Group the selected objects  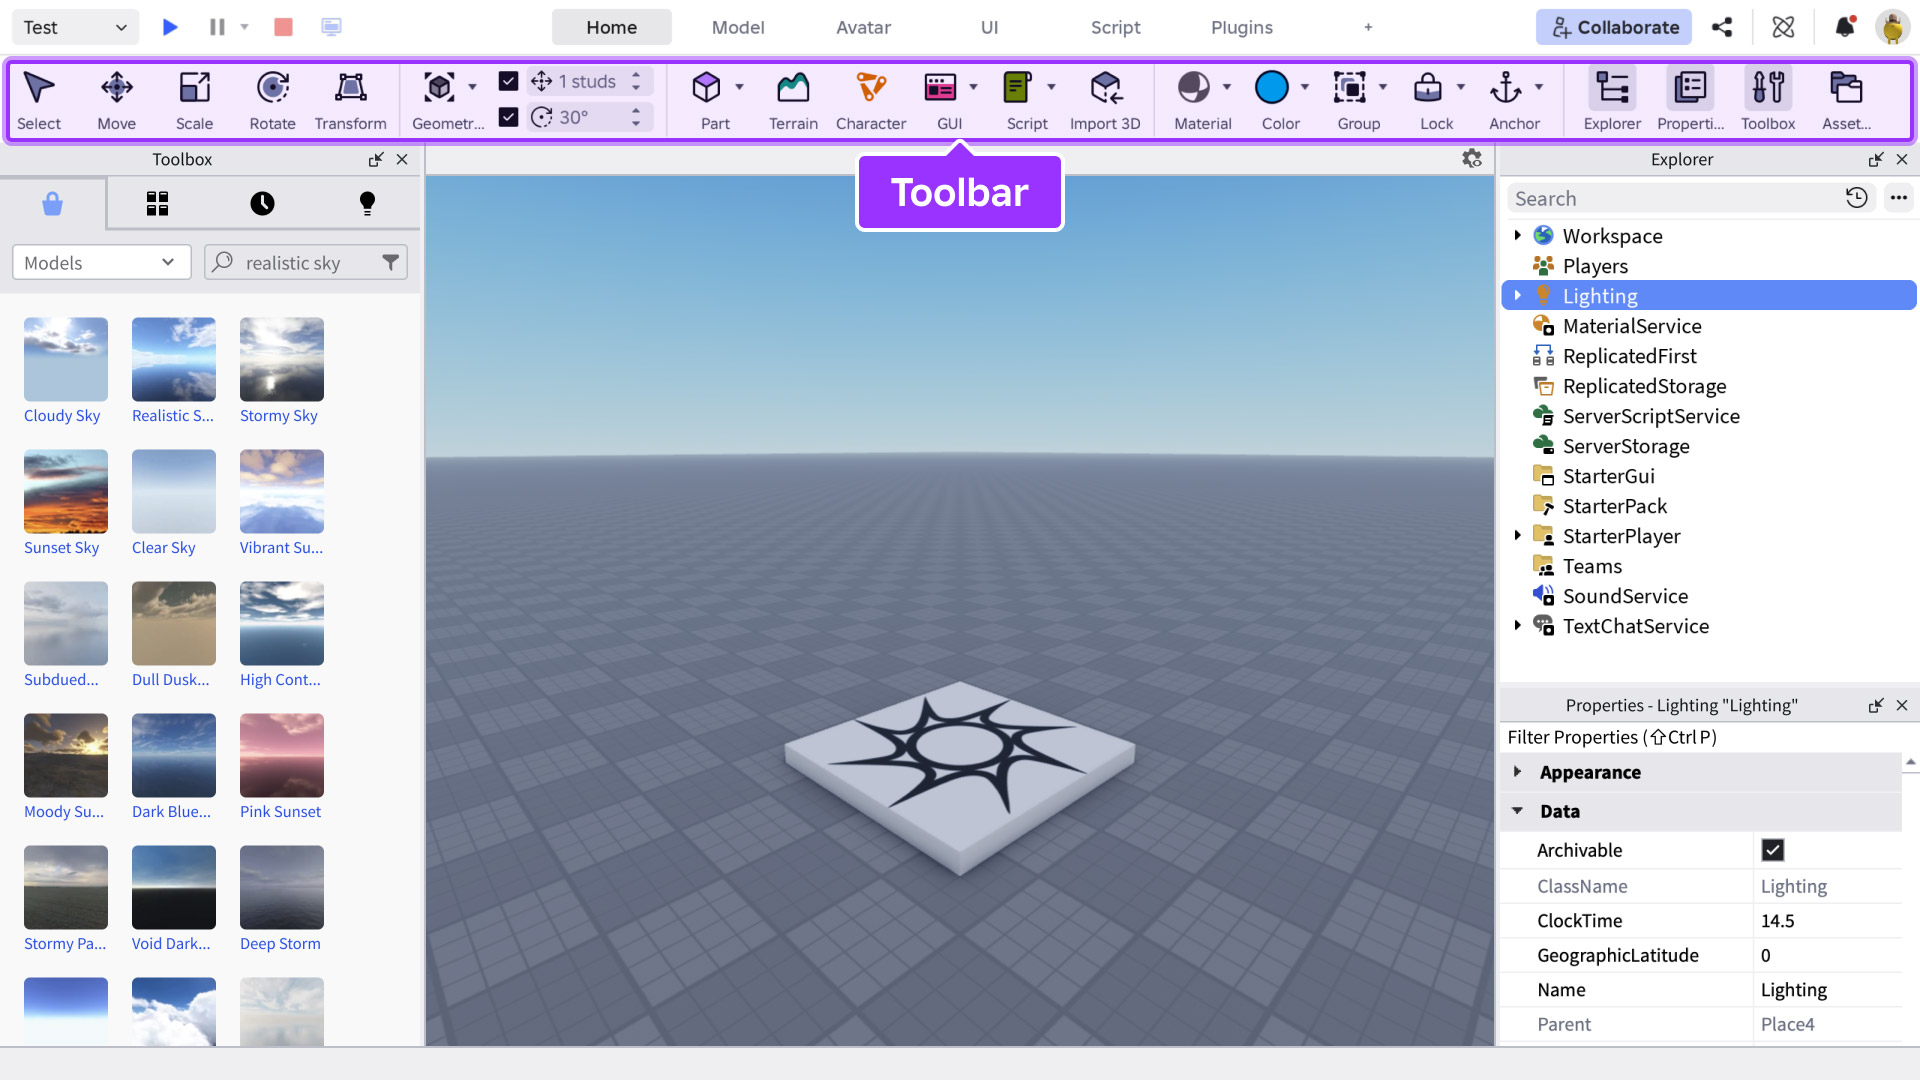click(1350, 88)
